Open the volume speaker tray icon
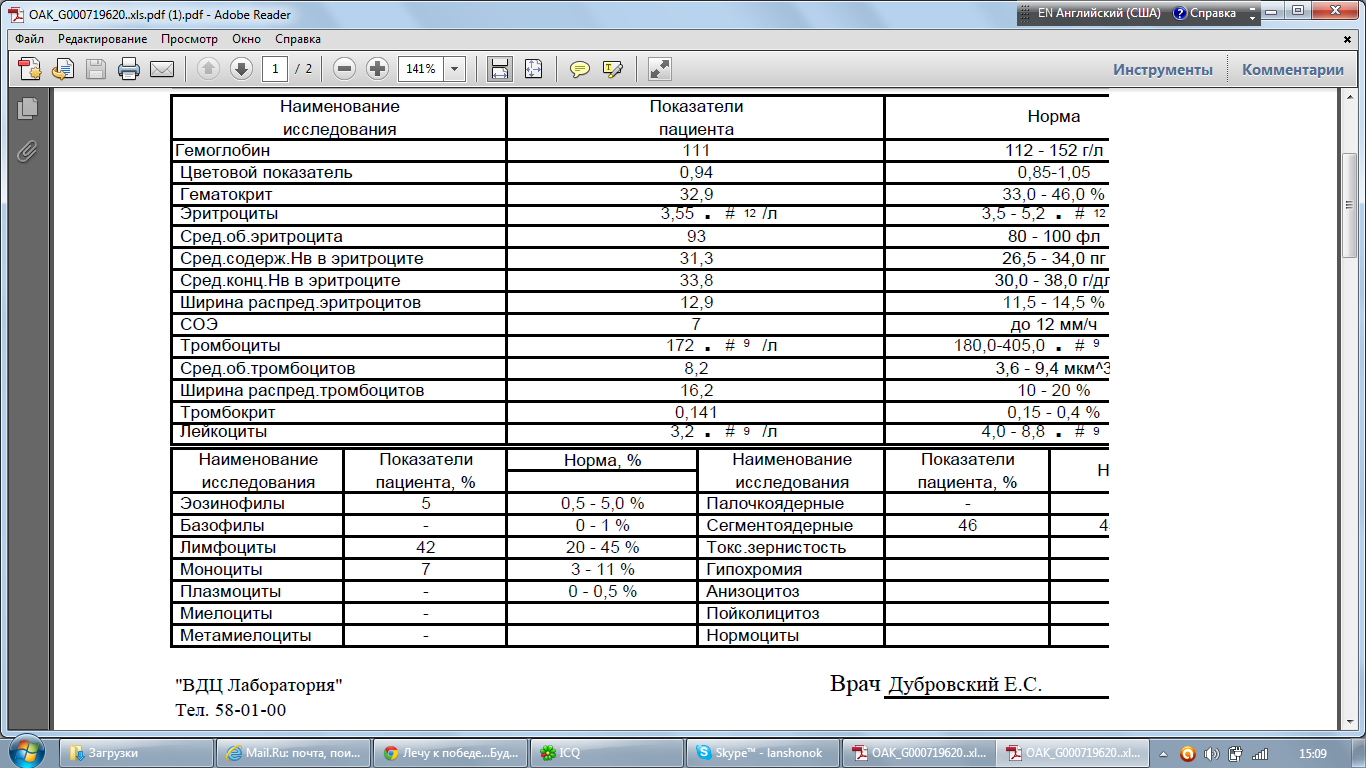1366x768 pixels. tap(1212, 753)
